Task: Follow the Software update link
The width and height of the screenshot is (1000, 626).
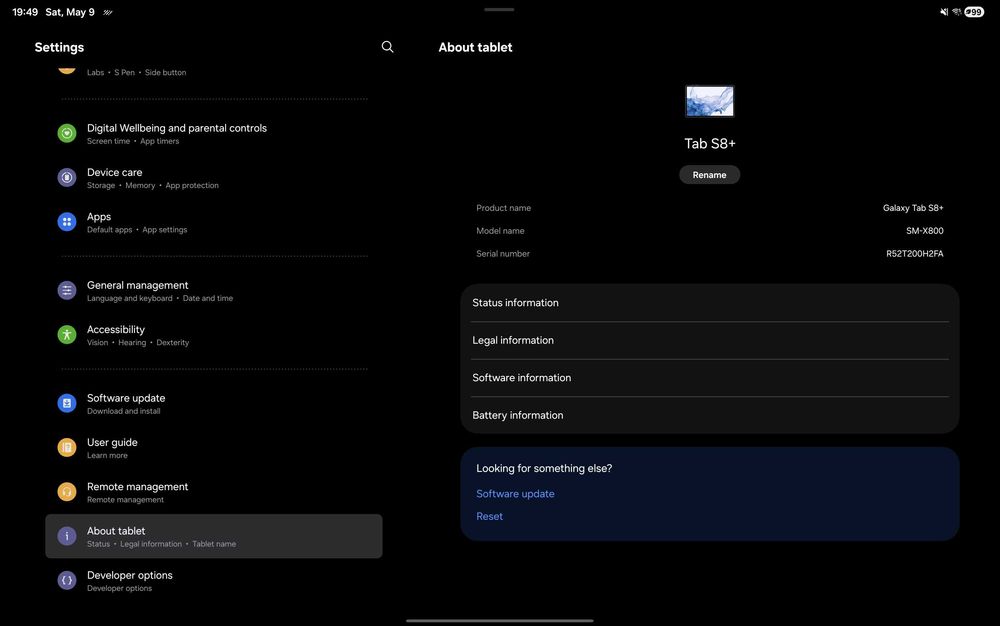Action: point(515,493)
